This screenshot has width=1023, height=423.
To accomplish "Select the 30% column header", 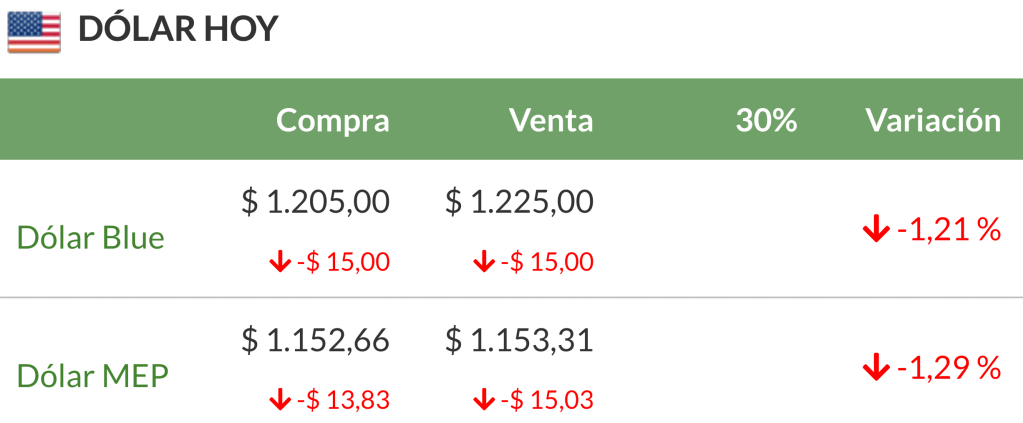I will point(766,121).
